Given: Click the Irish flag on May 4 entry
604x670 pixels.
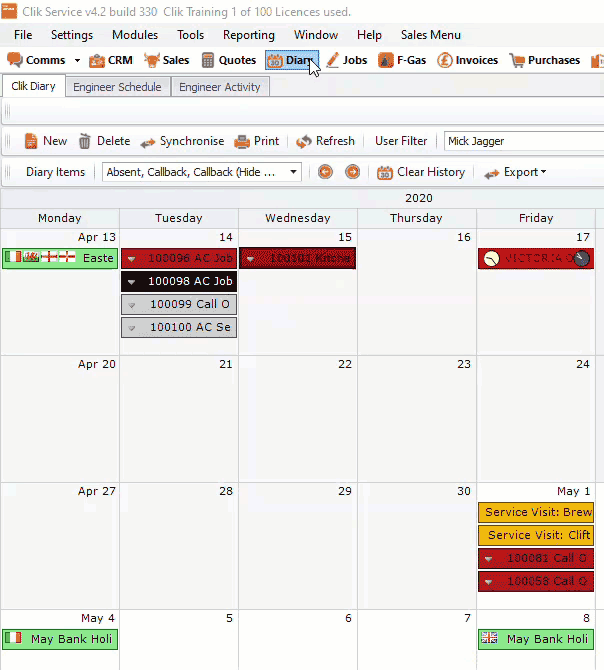Looking at the screenshot, I should point(13,638).
